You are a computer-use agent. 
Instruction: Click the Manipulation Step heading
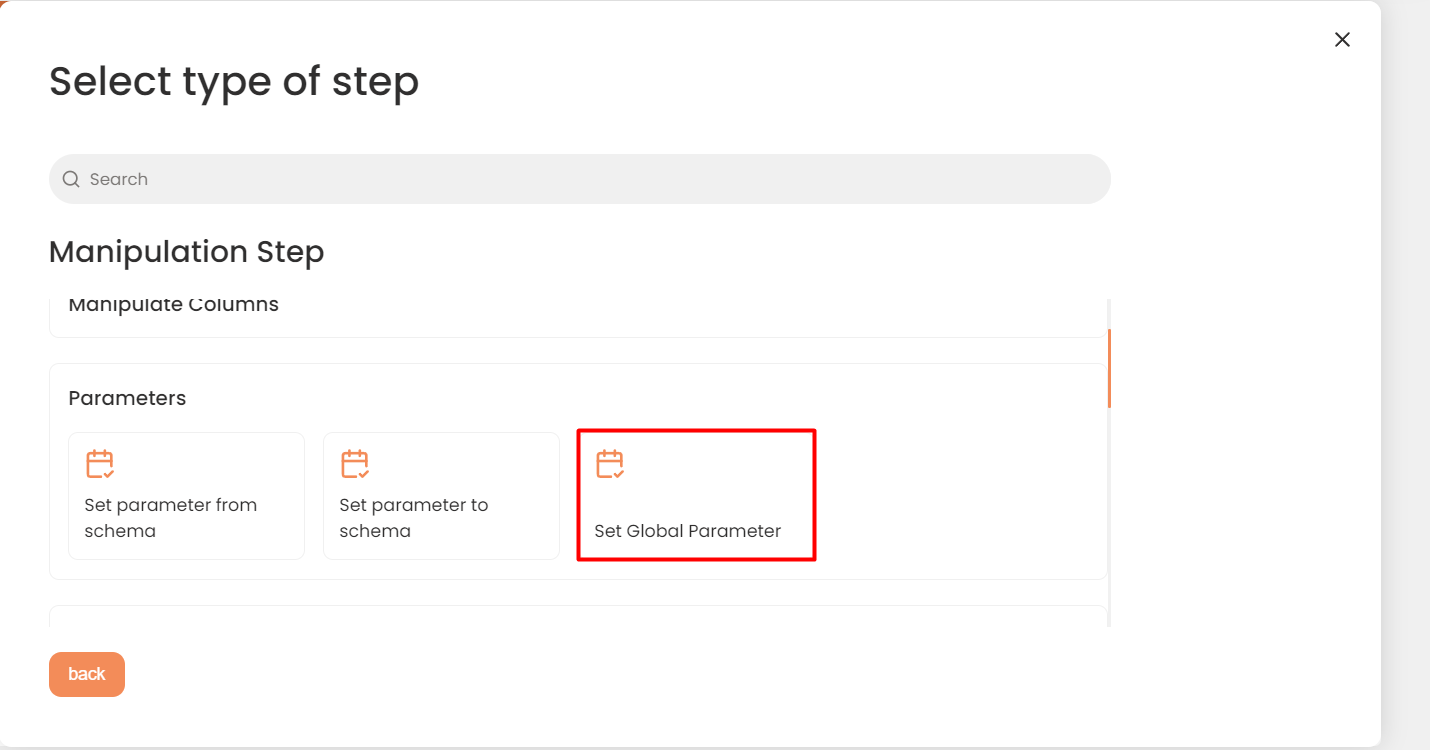tap(186, 252)
